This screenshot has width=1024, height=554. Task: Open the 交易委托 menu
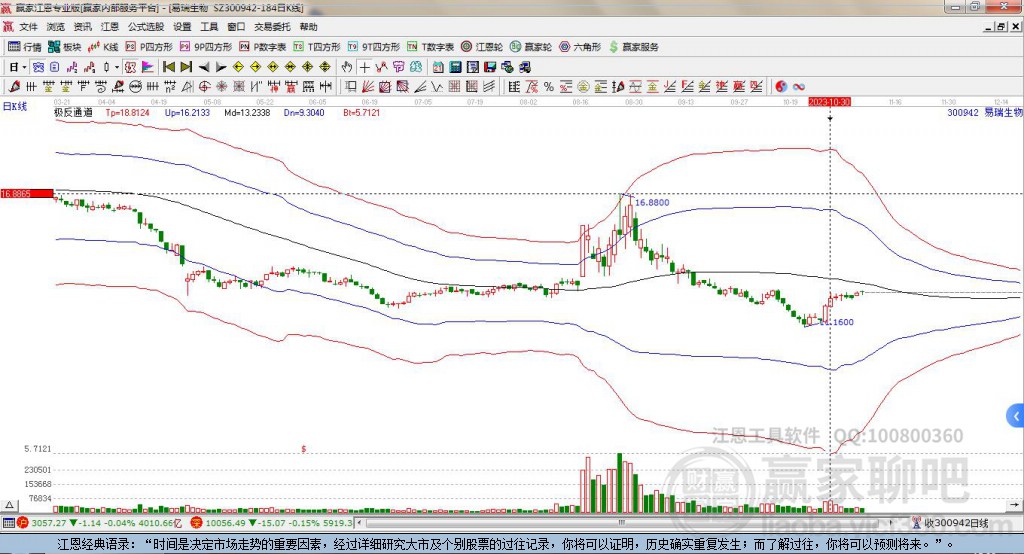pyautogui.click(x=272, y=27)
